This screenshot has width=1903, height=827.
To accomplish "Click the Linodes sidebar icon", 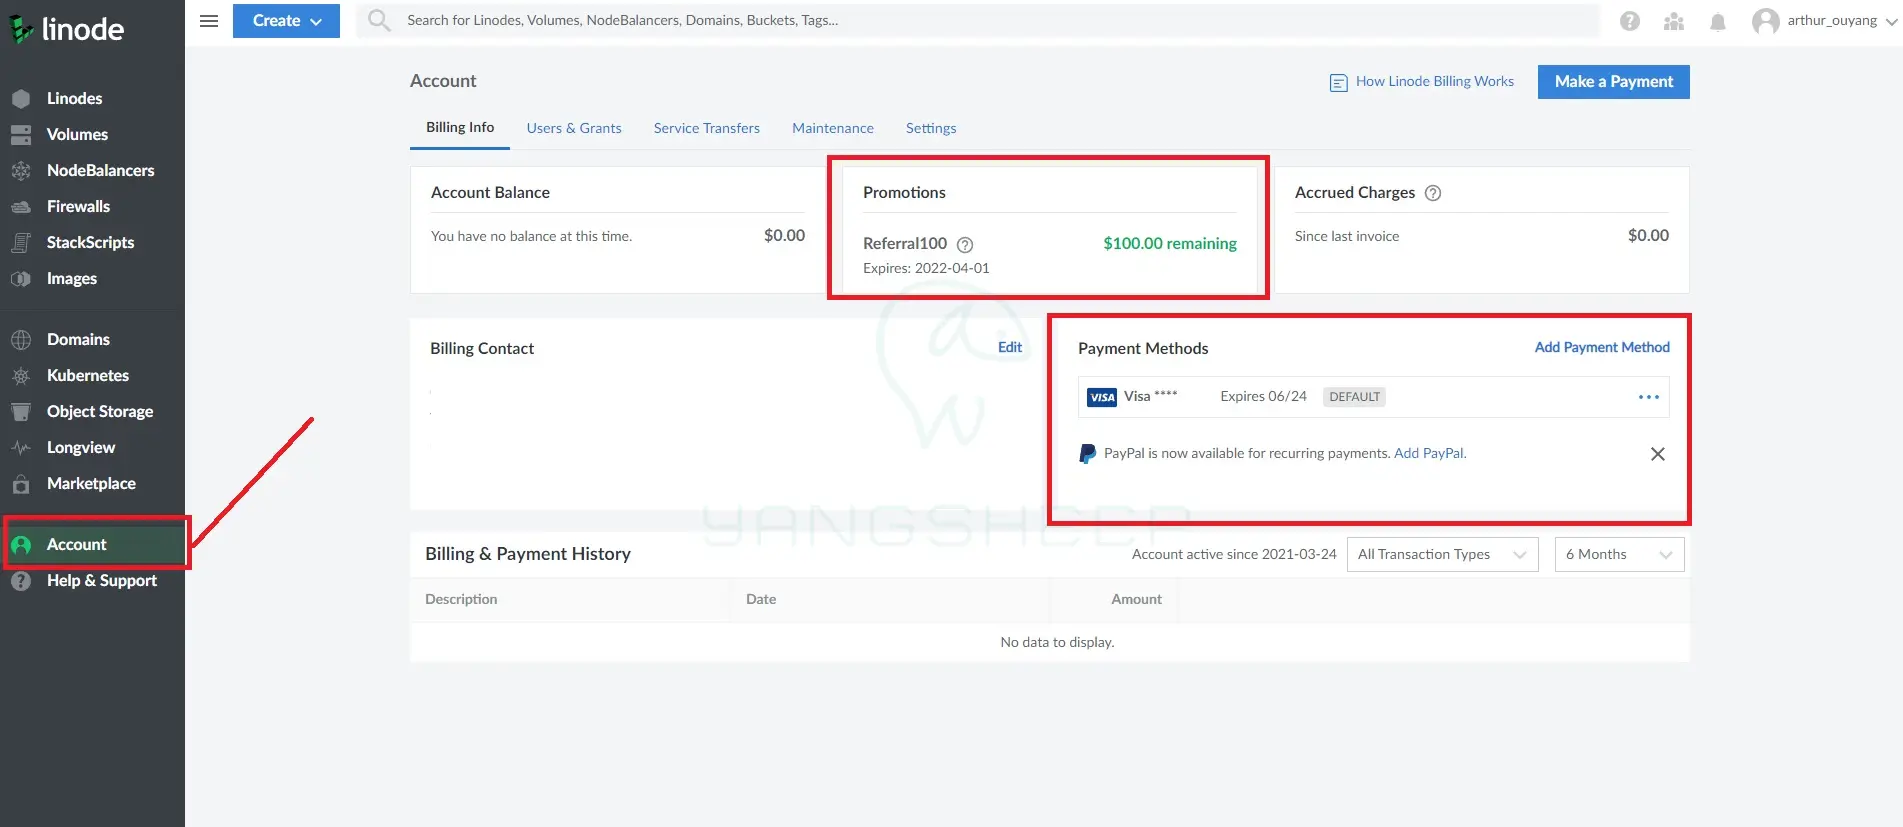I will [x=21, y=98].
